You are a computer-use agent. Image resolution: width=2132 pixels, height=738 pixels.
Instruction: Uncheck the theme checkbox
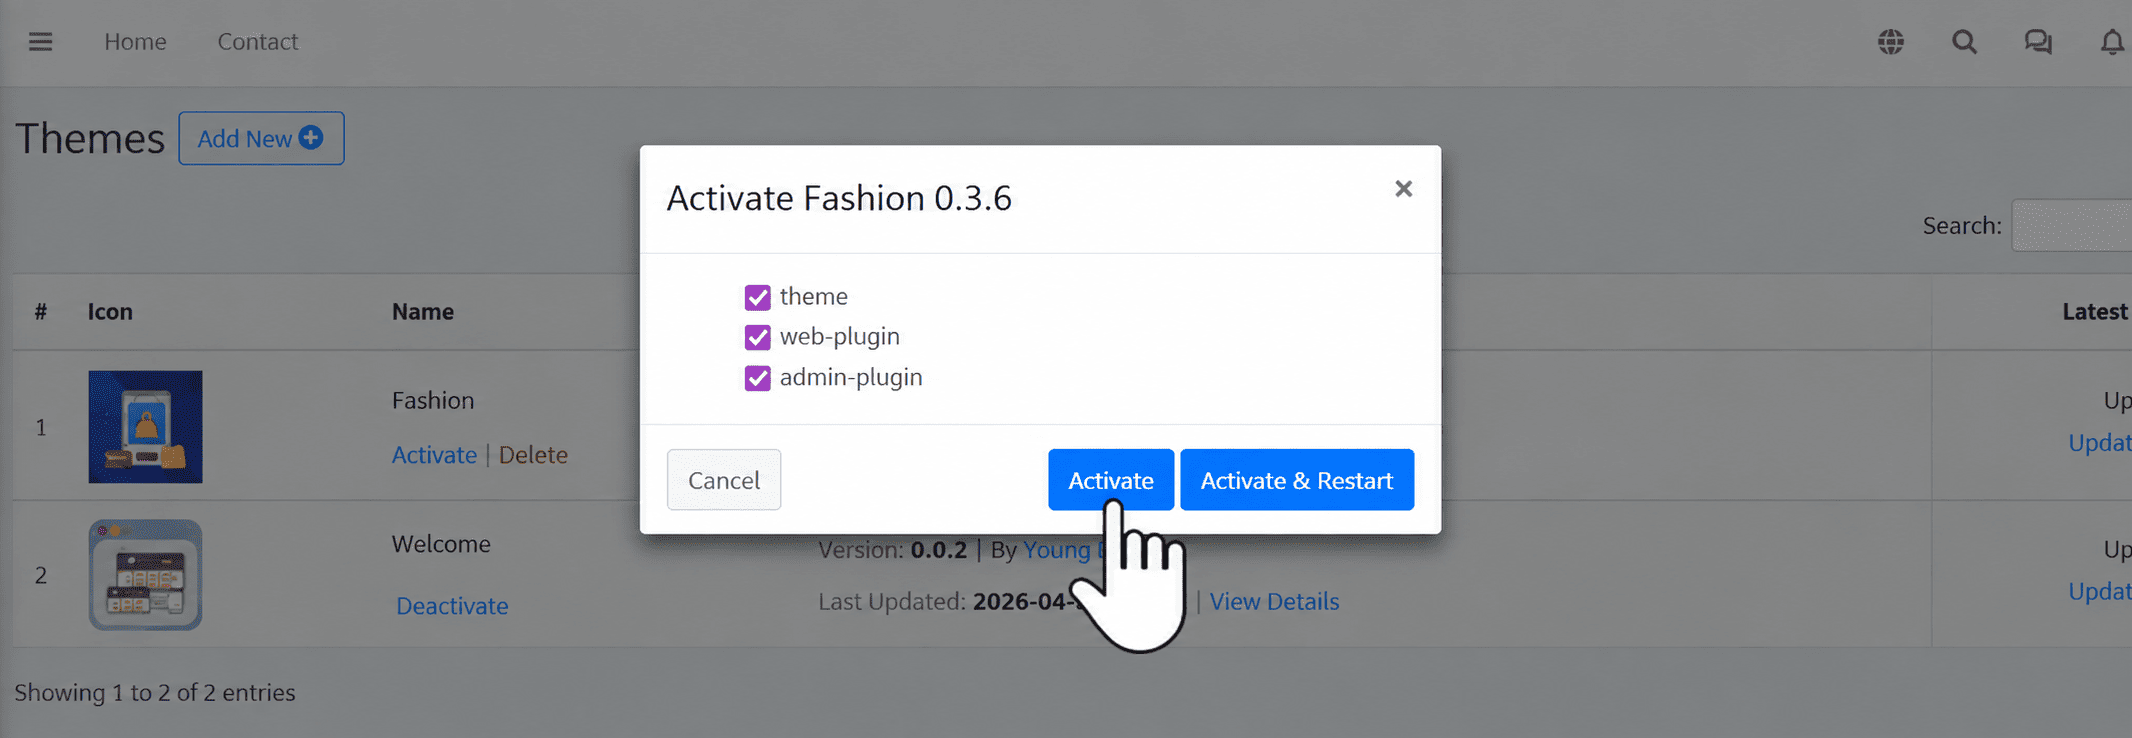pos(757,297)
